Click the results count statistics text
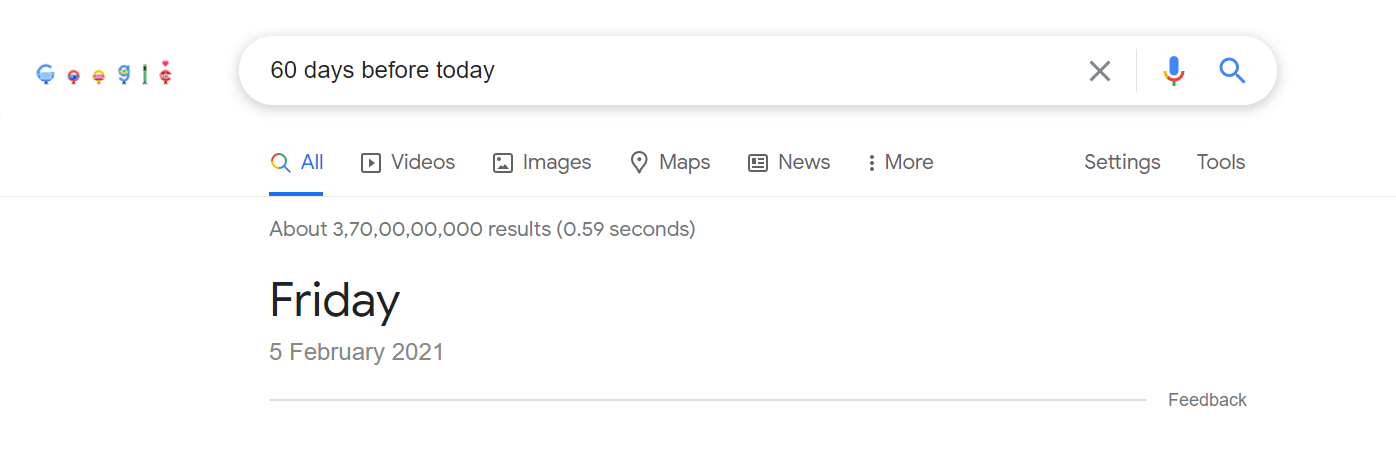Viewport: 1396px width, 463px height. [x=482, y=229]
